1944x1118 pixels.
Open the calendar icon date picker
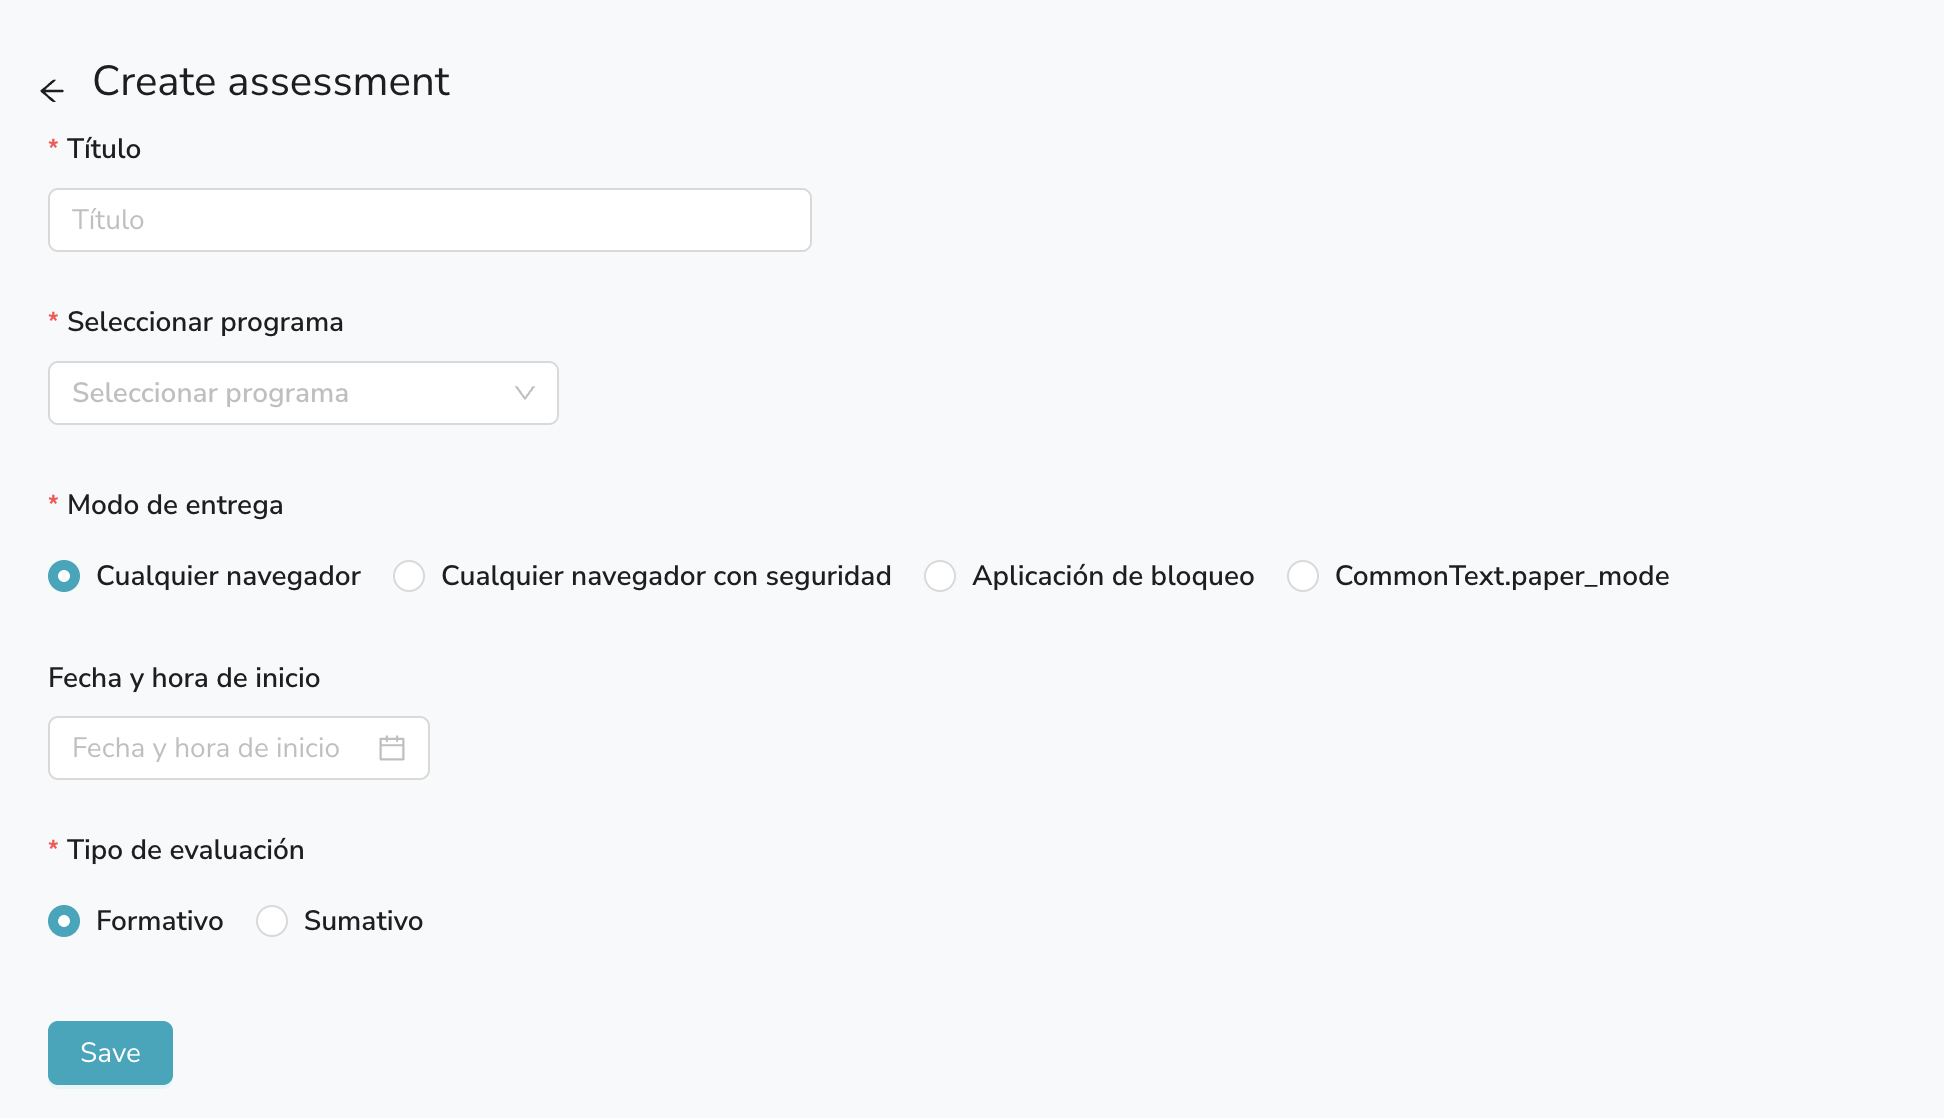(392, 748)
